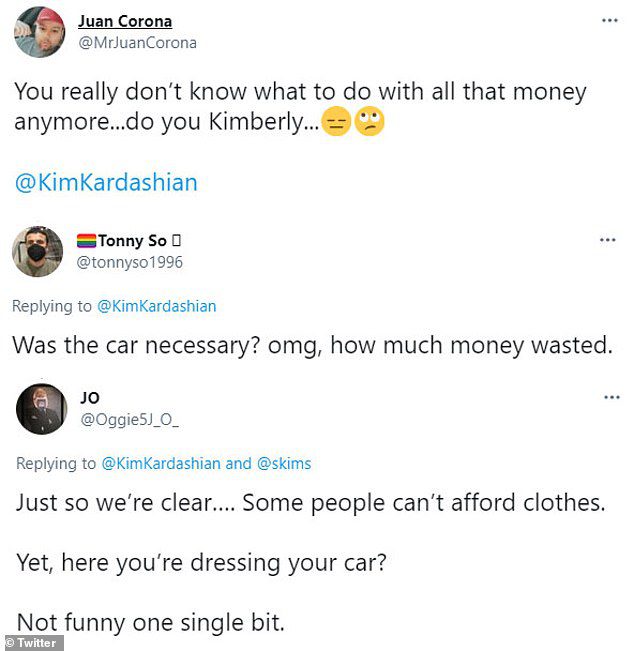634x651 pixels.
Task: Open the Juan Corona display name link
Action: pos(125,21)
